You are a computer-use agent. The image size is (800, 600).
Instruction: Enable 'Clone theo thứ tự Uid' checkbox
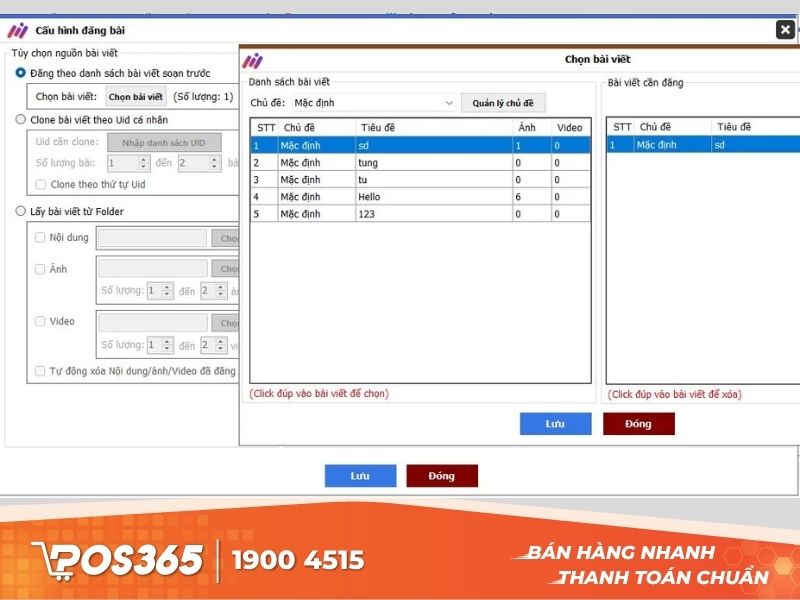coord(41,184)
